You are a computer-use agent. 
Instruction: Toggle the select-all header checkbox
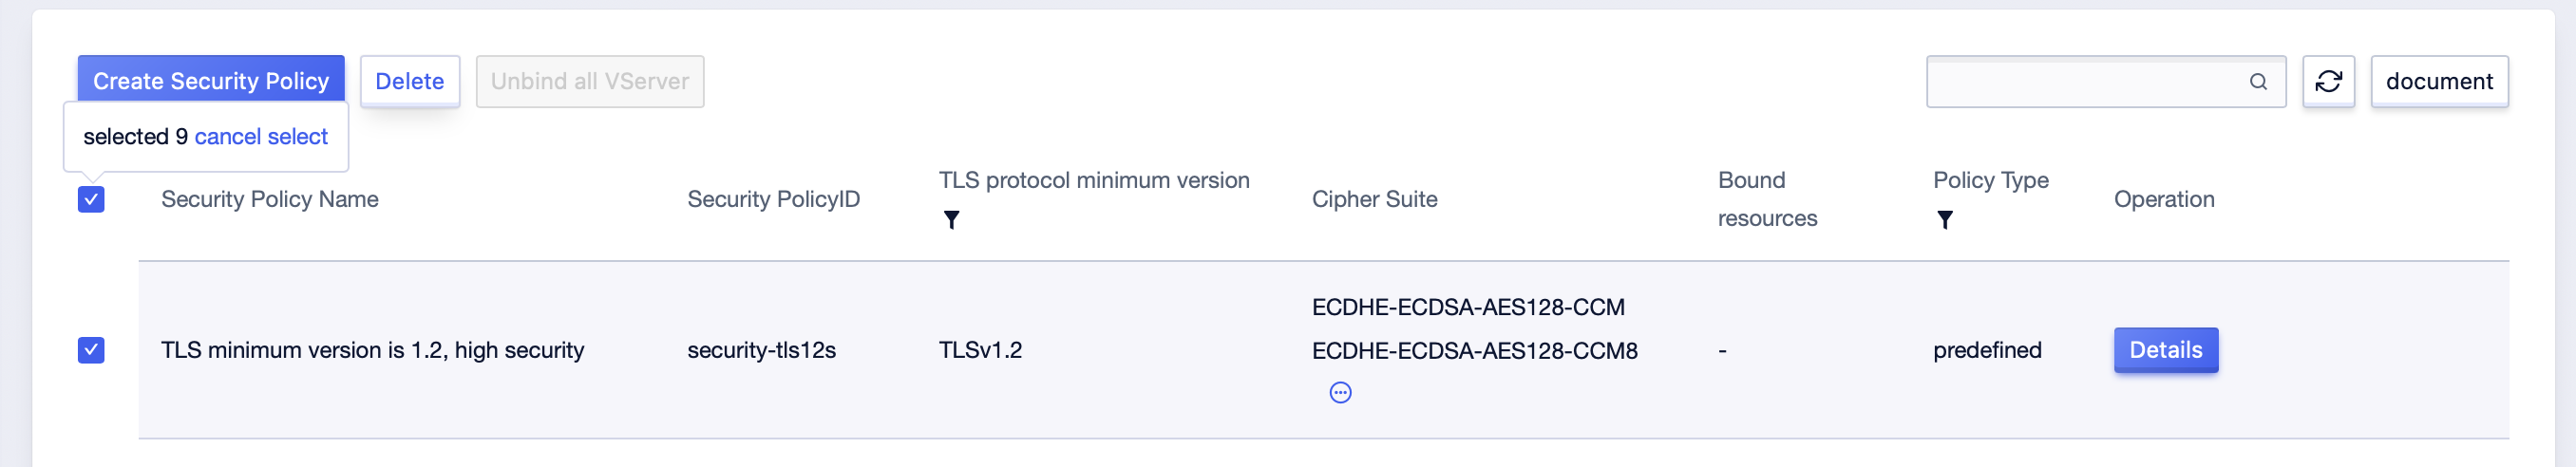(91, 199)
